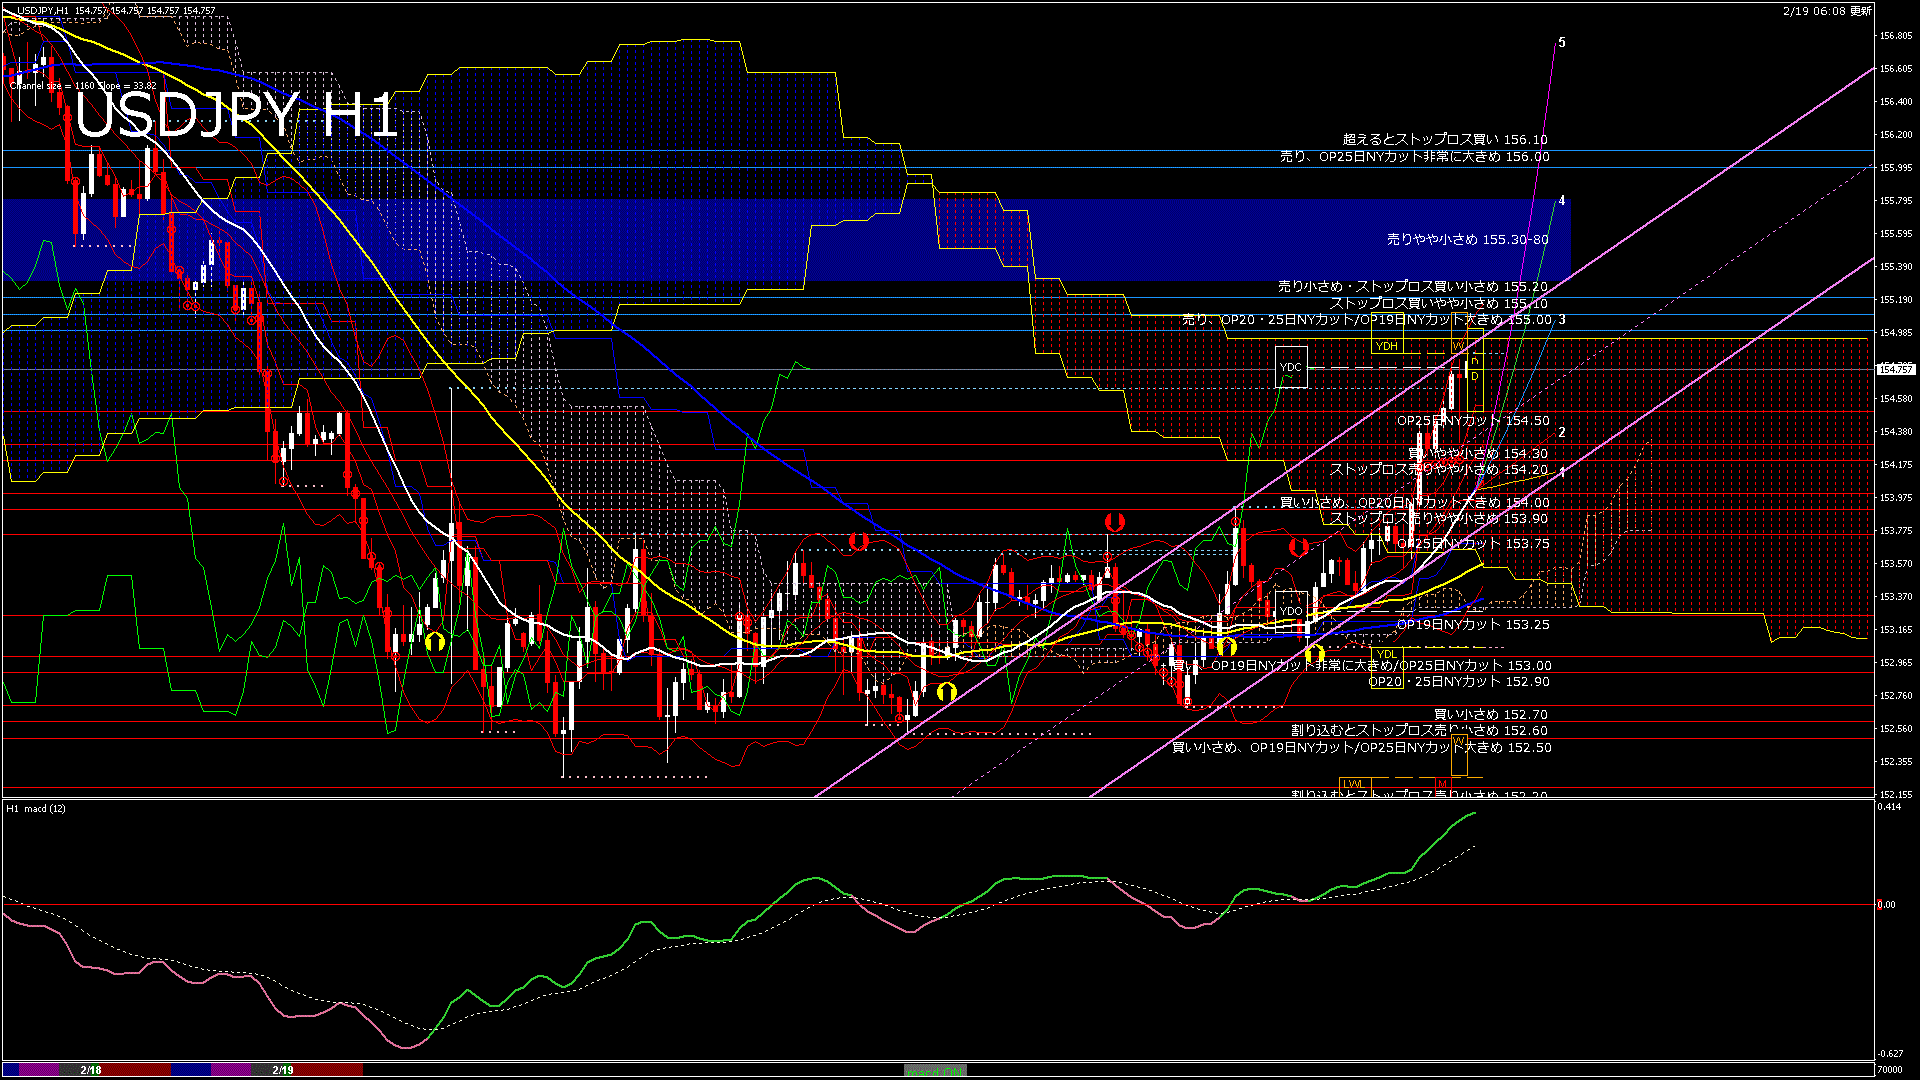Click the H1 macd (12) indicator label
This screenshot has width=1920, height=1080.
pos(37,808)
